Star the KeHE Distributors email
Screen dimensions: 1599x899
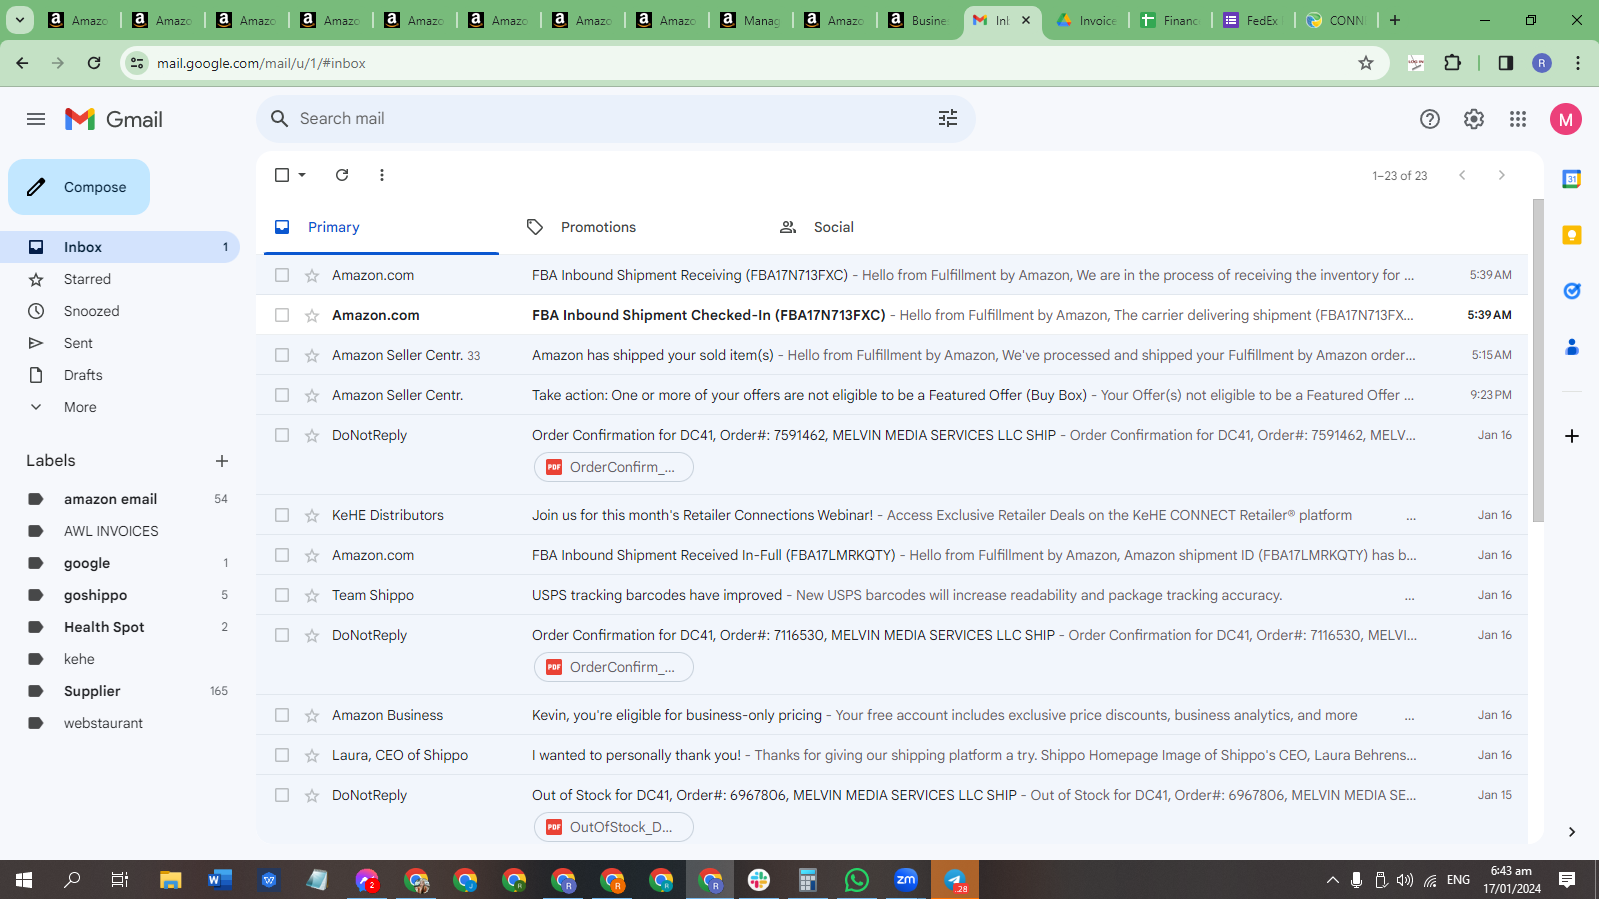point(312,515)
